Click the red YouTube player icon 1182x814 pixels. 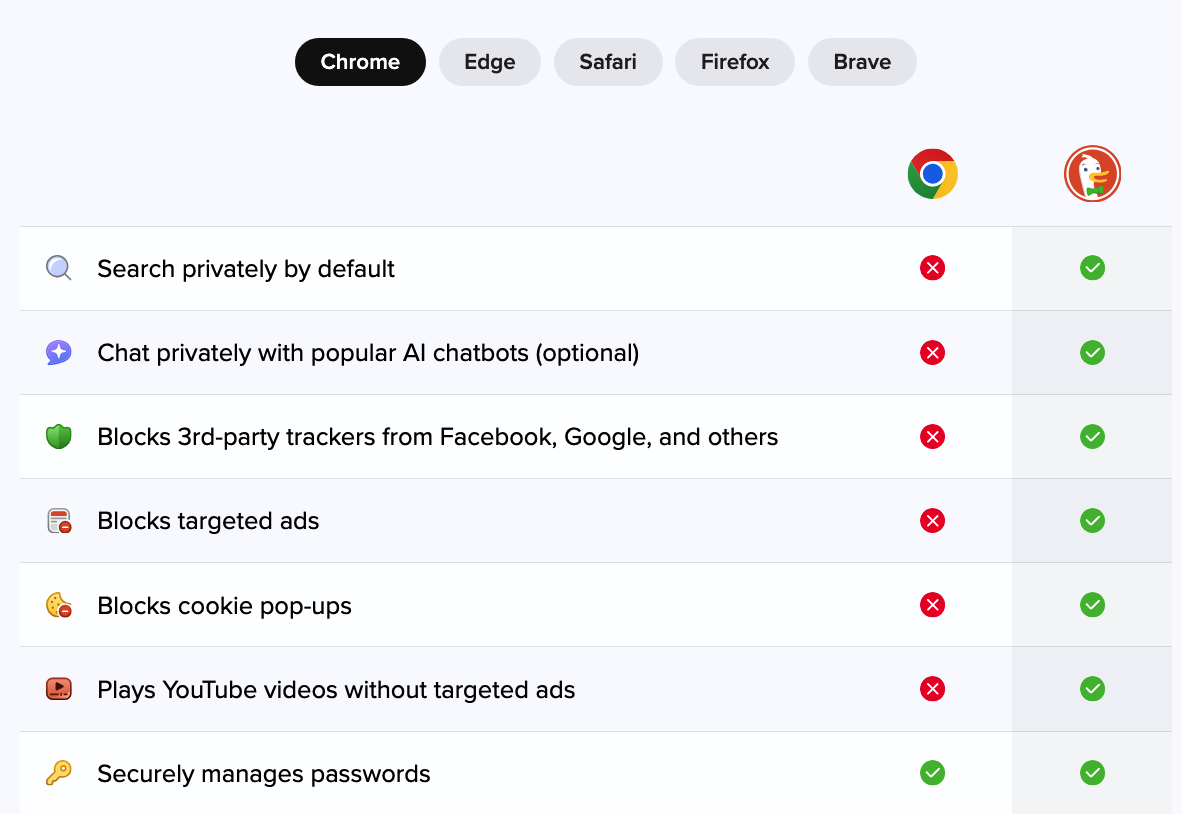coord(59,689)
